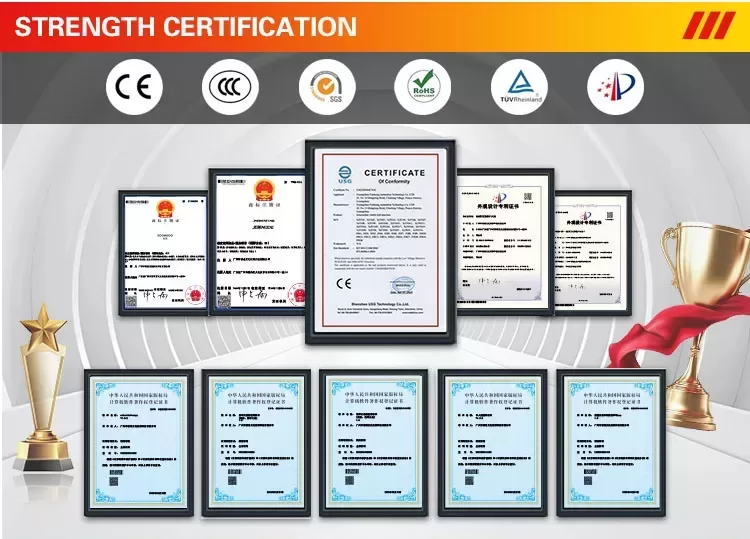Click the QR code on the first design patent certificate

(528, 197)
